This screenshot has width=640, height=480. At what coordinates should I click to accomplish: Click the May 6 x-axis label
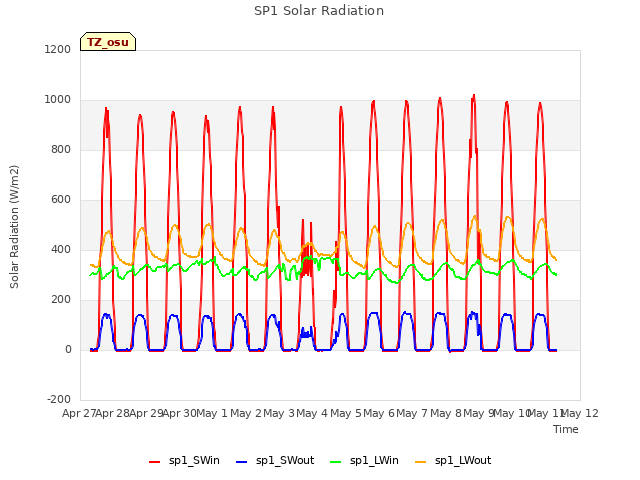(x=379, y=413)
